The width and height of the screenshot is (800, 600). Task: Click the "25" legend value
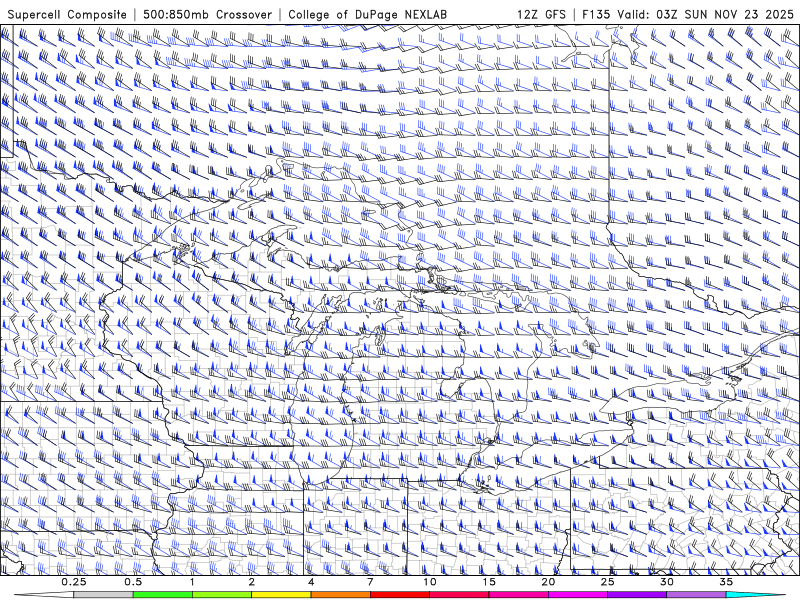tap(607, 582)
